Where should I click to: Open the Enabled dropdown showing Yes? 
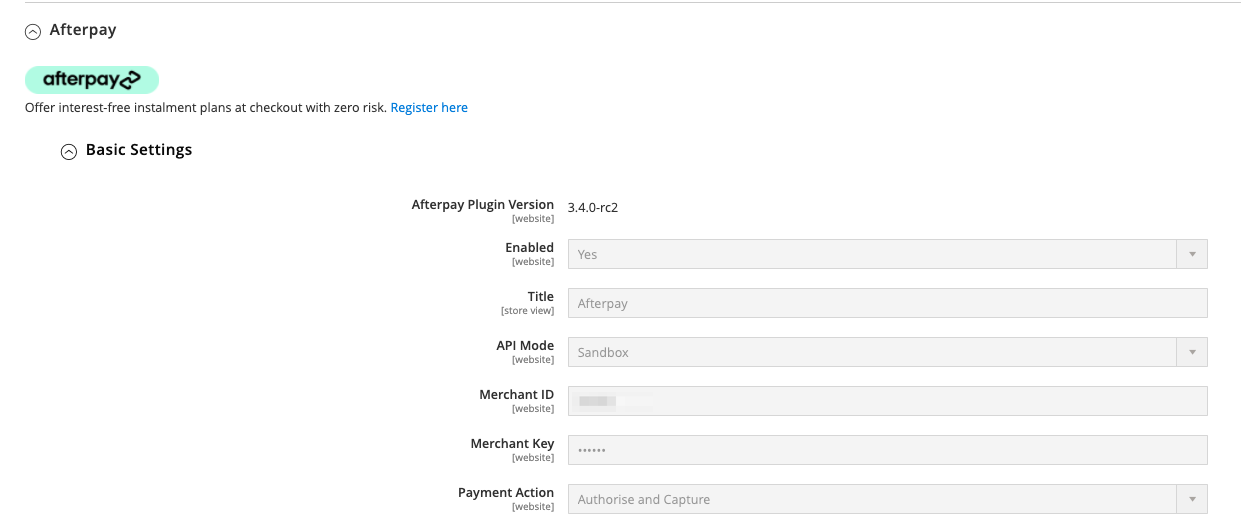[888, 254]
